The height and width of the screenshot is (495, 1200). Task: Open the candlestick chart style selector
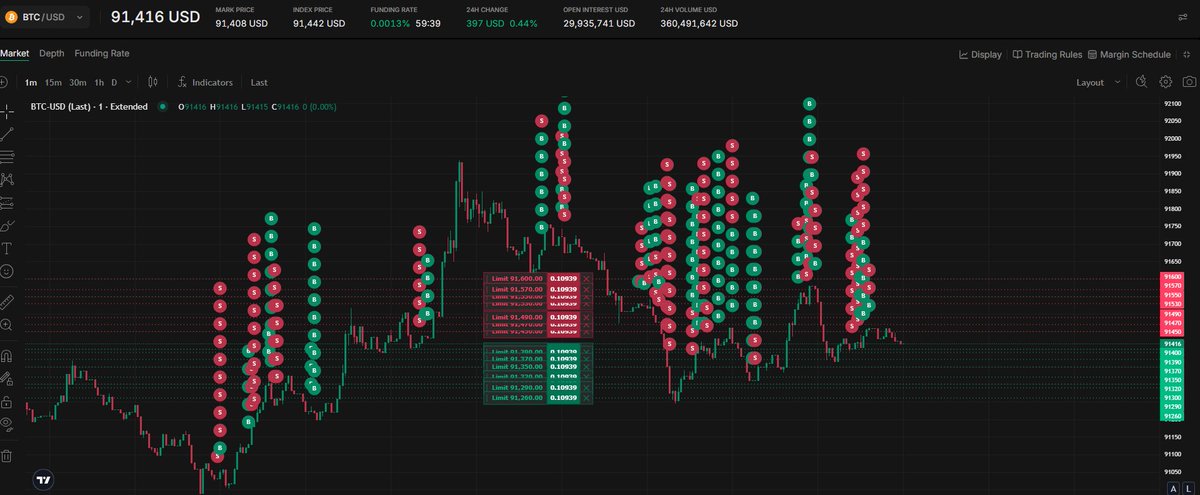(x=153, y=82)
